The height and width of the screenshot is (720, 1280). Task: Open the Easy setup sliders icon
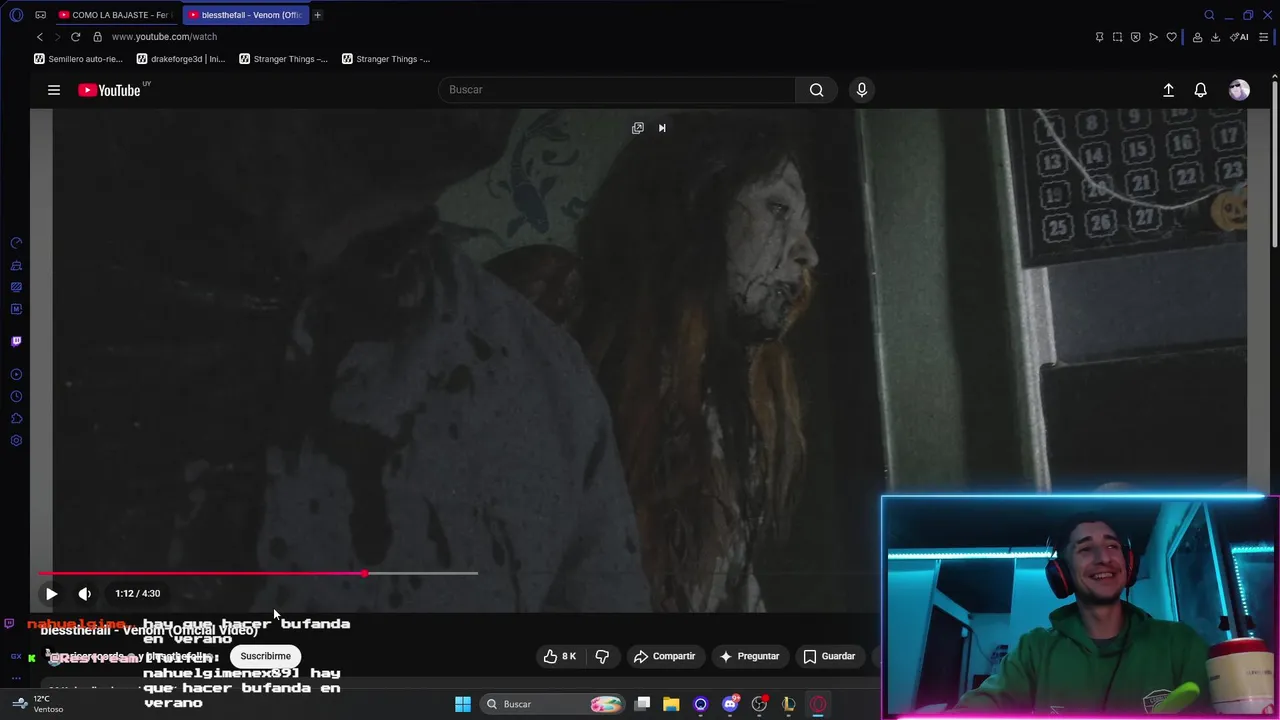click(x=1264, y=37)
